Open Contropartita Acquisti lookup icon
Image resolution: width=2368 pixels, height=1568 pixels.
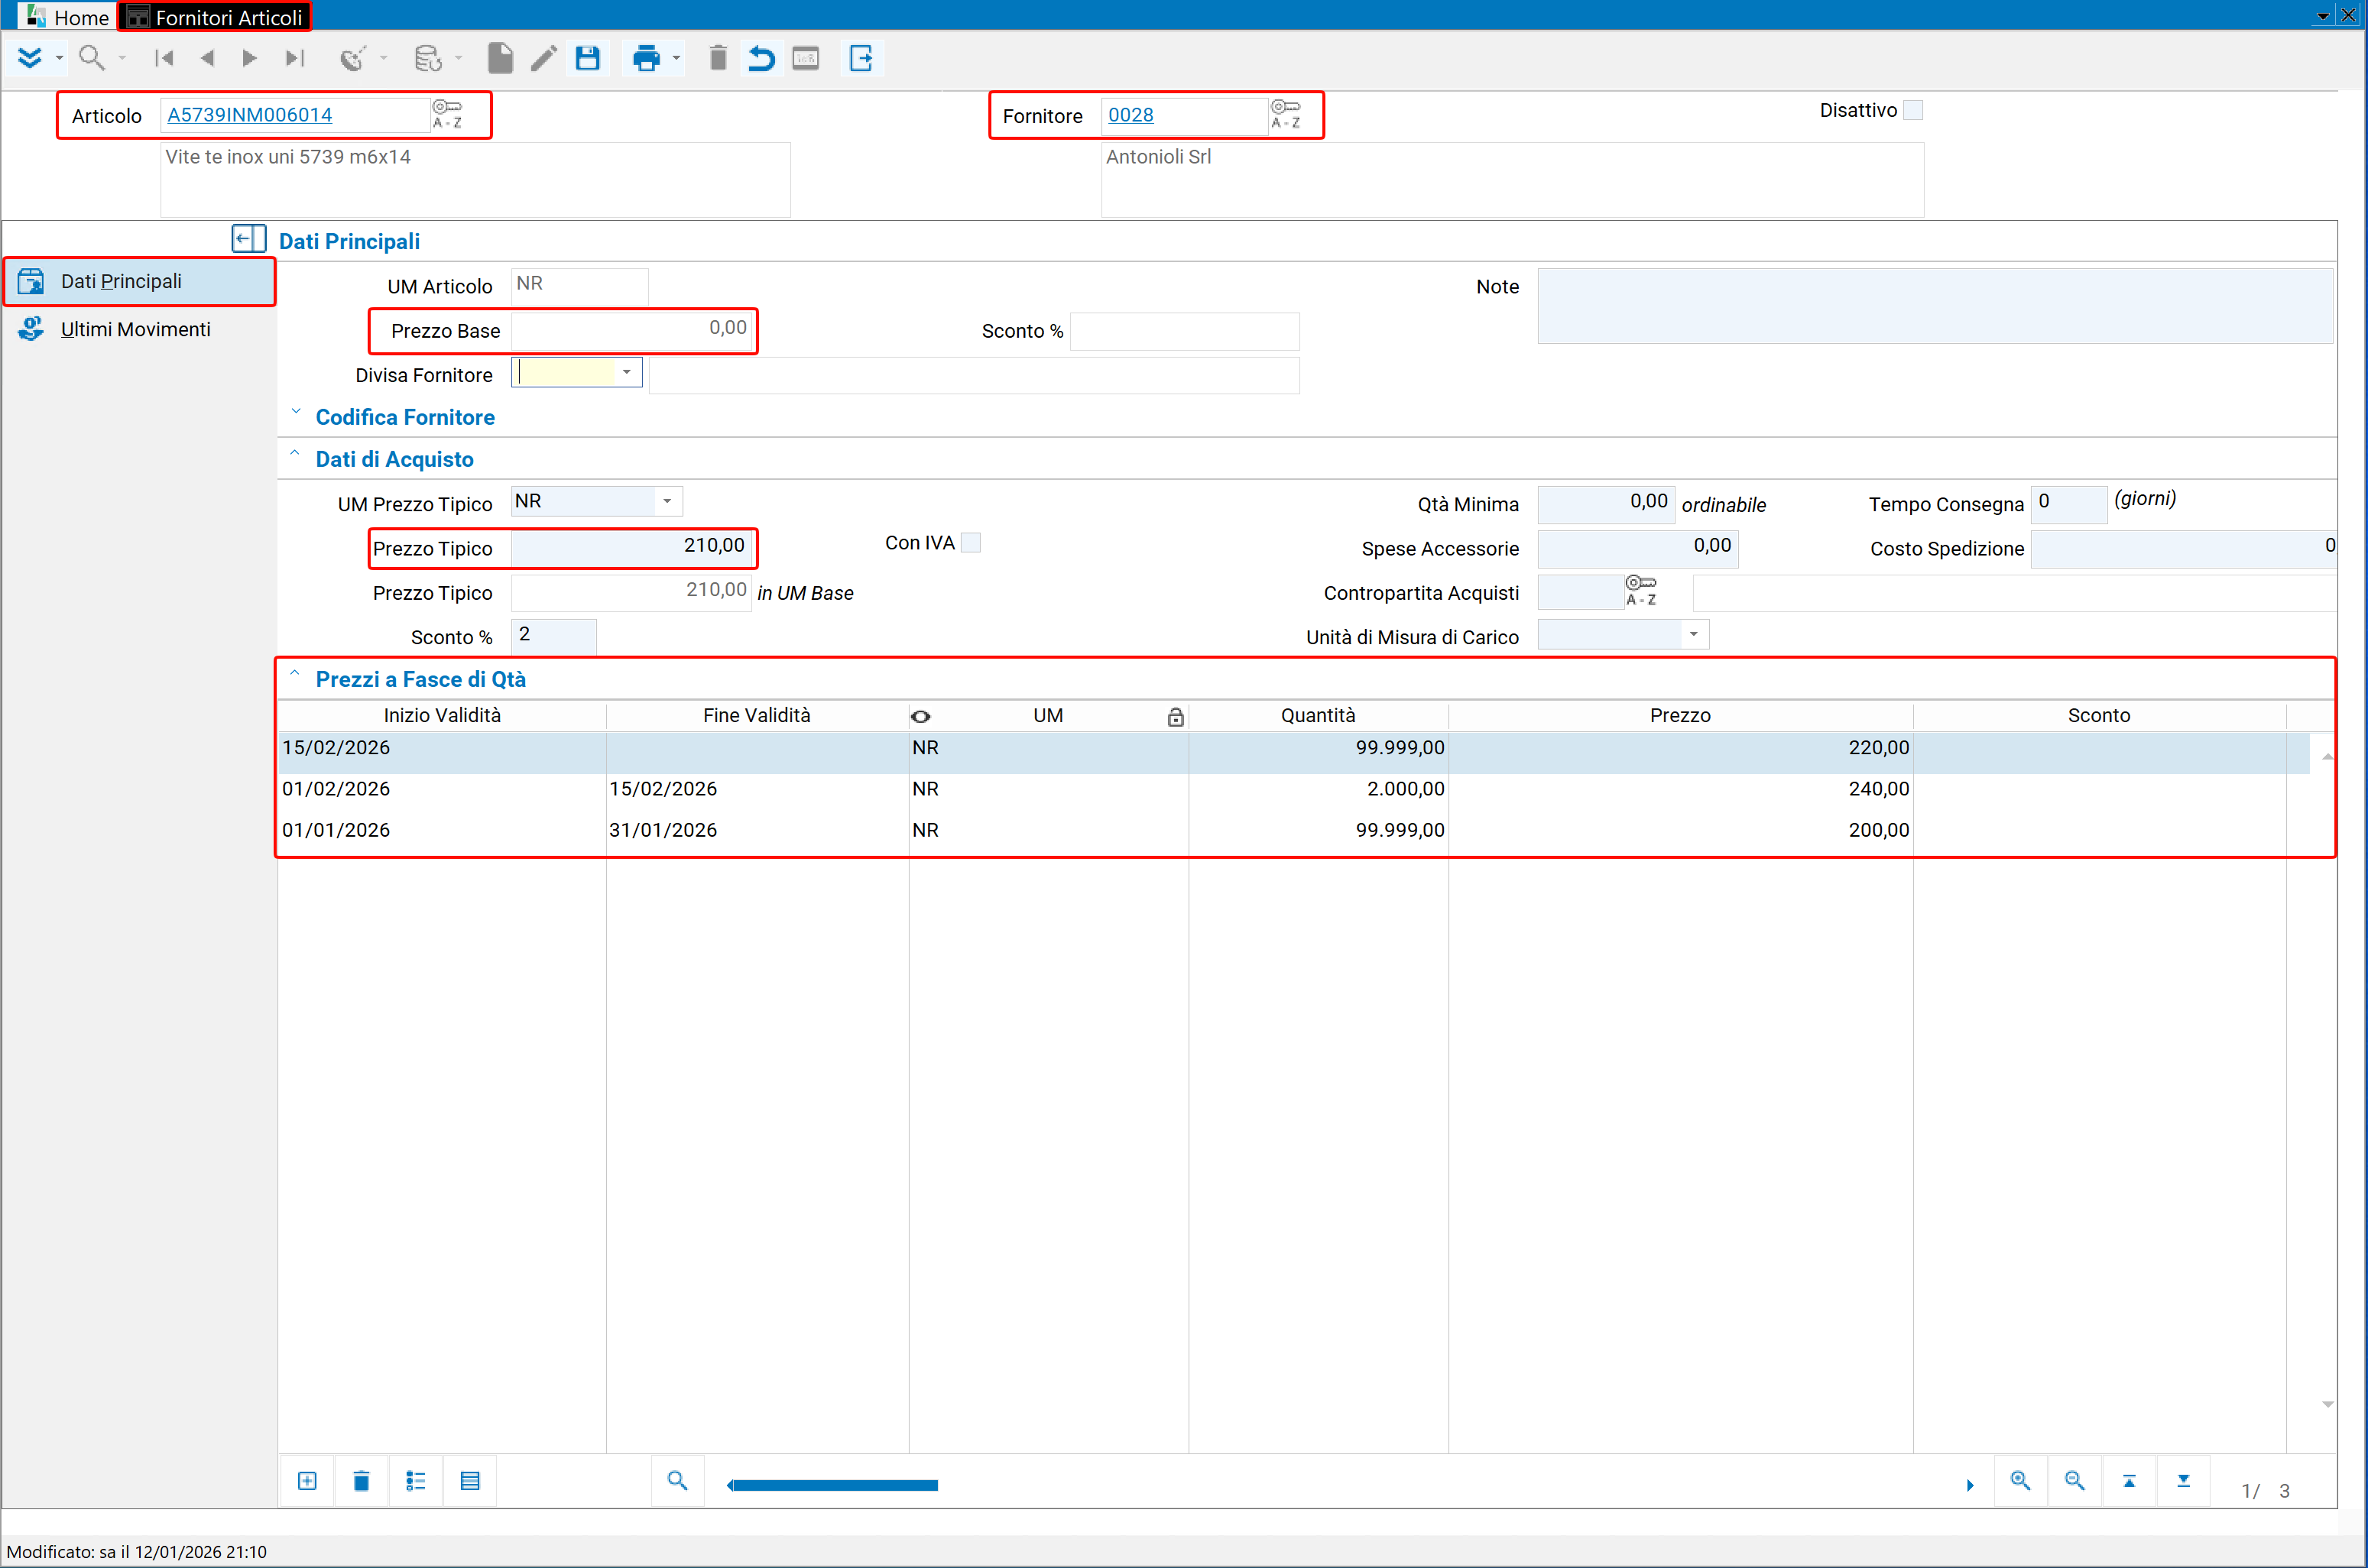1641,590
